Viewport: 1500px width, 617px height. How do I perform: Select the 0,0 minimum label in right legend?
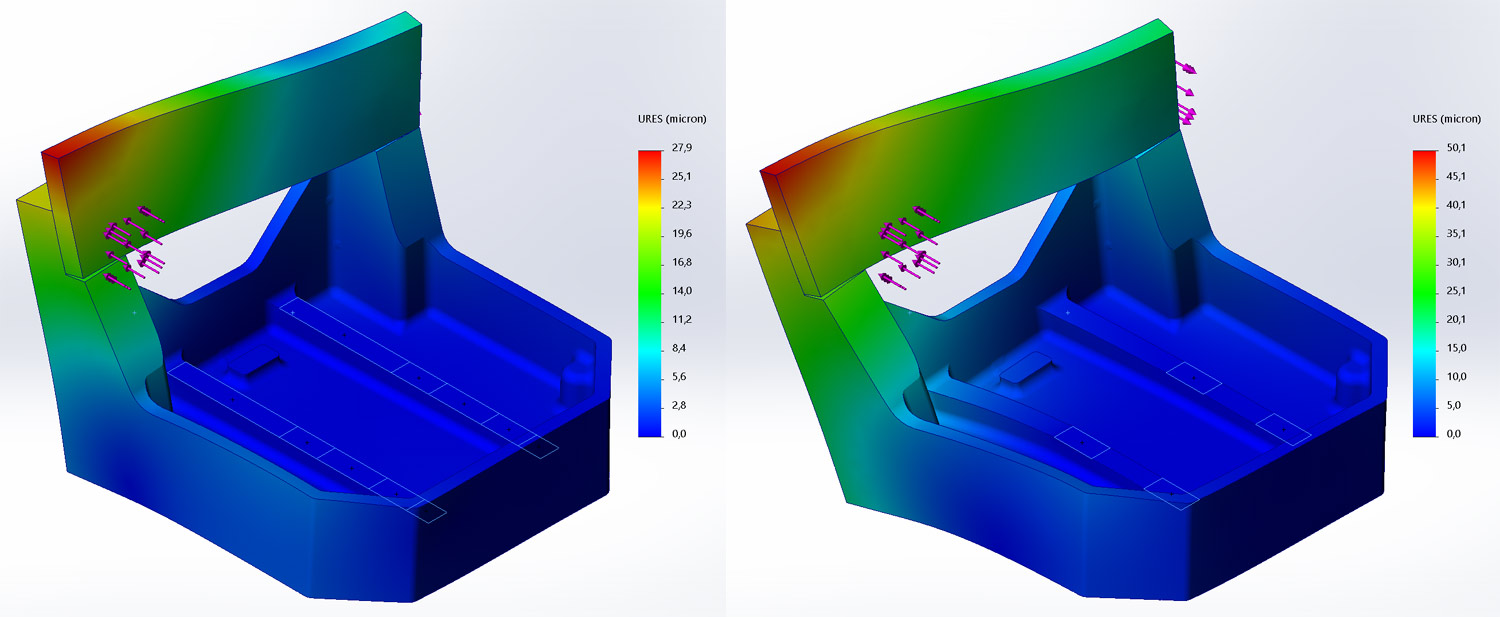click(x=1456, y=434)
